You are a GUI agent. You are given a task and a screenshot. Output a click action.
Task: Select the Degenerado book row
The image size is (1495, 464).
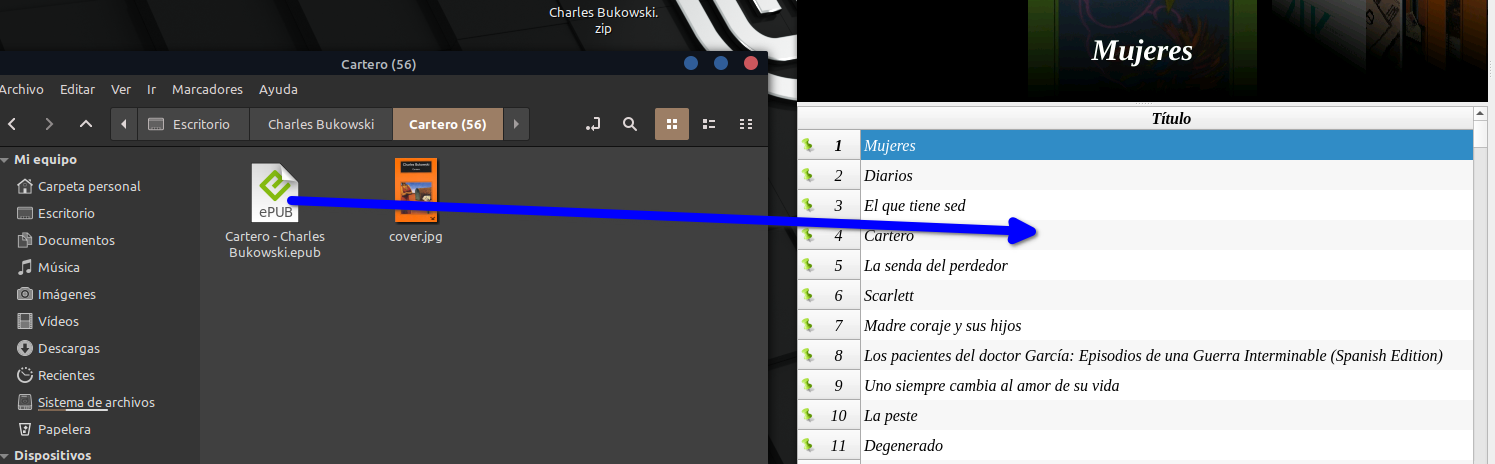[x=1167, y=445]
